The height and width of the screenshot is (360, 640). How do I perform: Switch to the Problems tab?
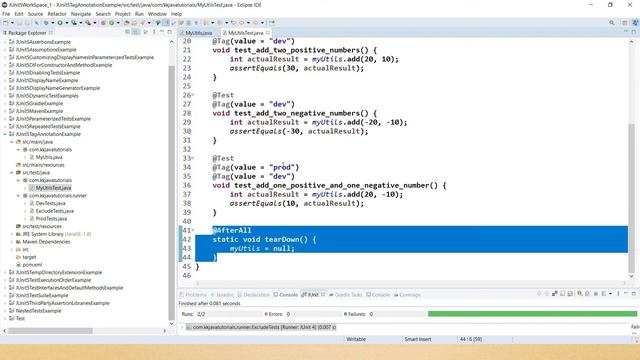coord(193,295)
